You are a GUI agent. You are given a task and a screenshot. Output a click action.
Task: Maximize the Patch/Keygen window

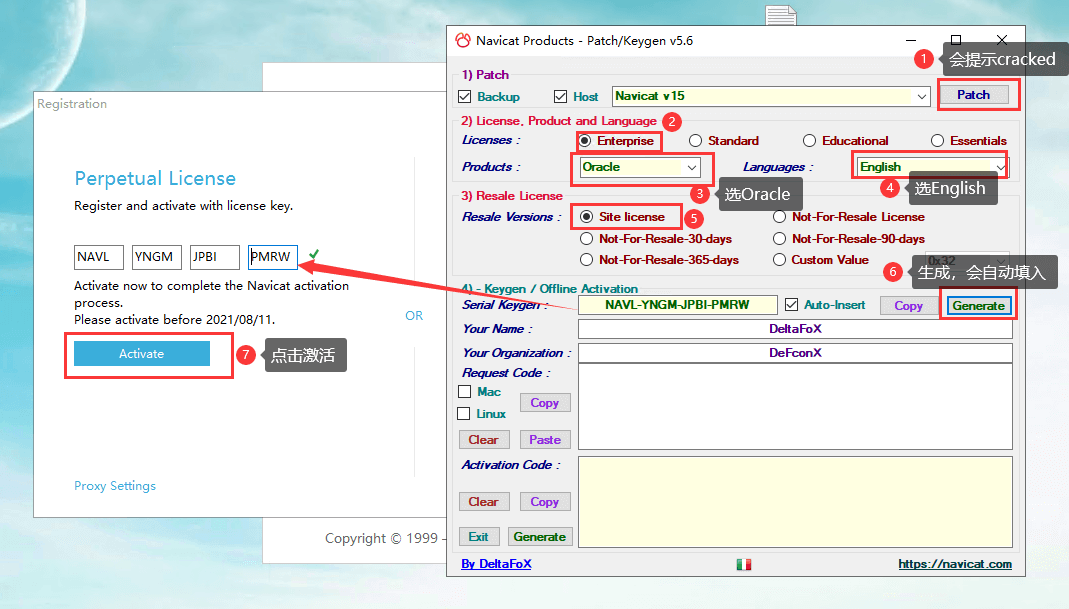956,40
